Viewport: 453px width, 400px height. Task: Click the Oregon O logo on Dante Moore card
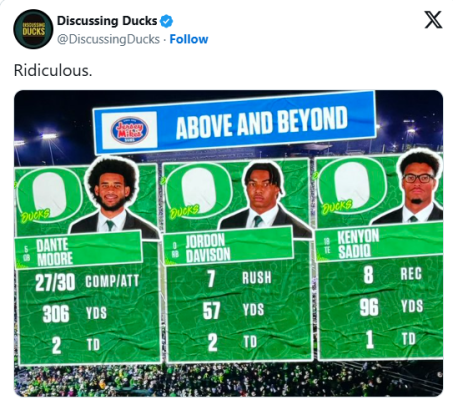[50, 195]
